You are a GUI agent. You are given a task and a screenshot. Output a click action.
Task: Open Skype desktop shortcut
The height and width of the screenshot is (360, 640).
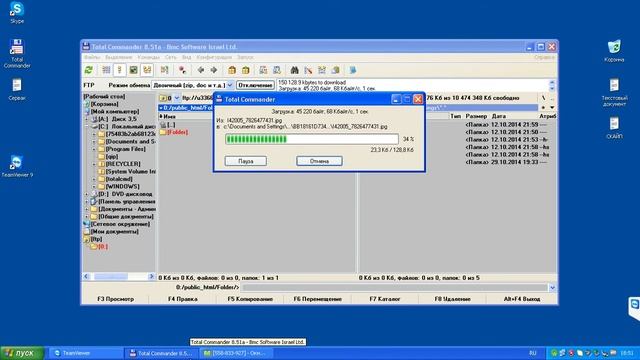click(x=17, y=13)
